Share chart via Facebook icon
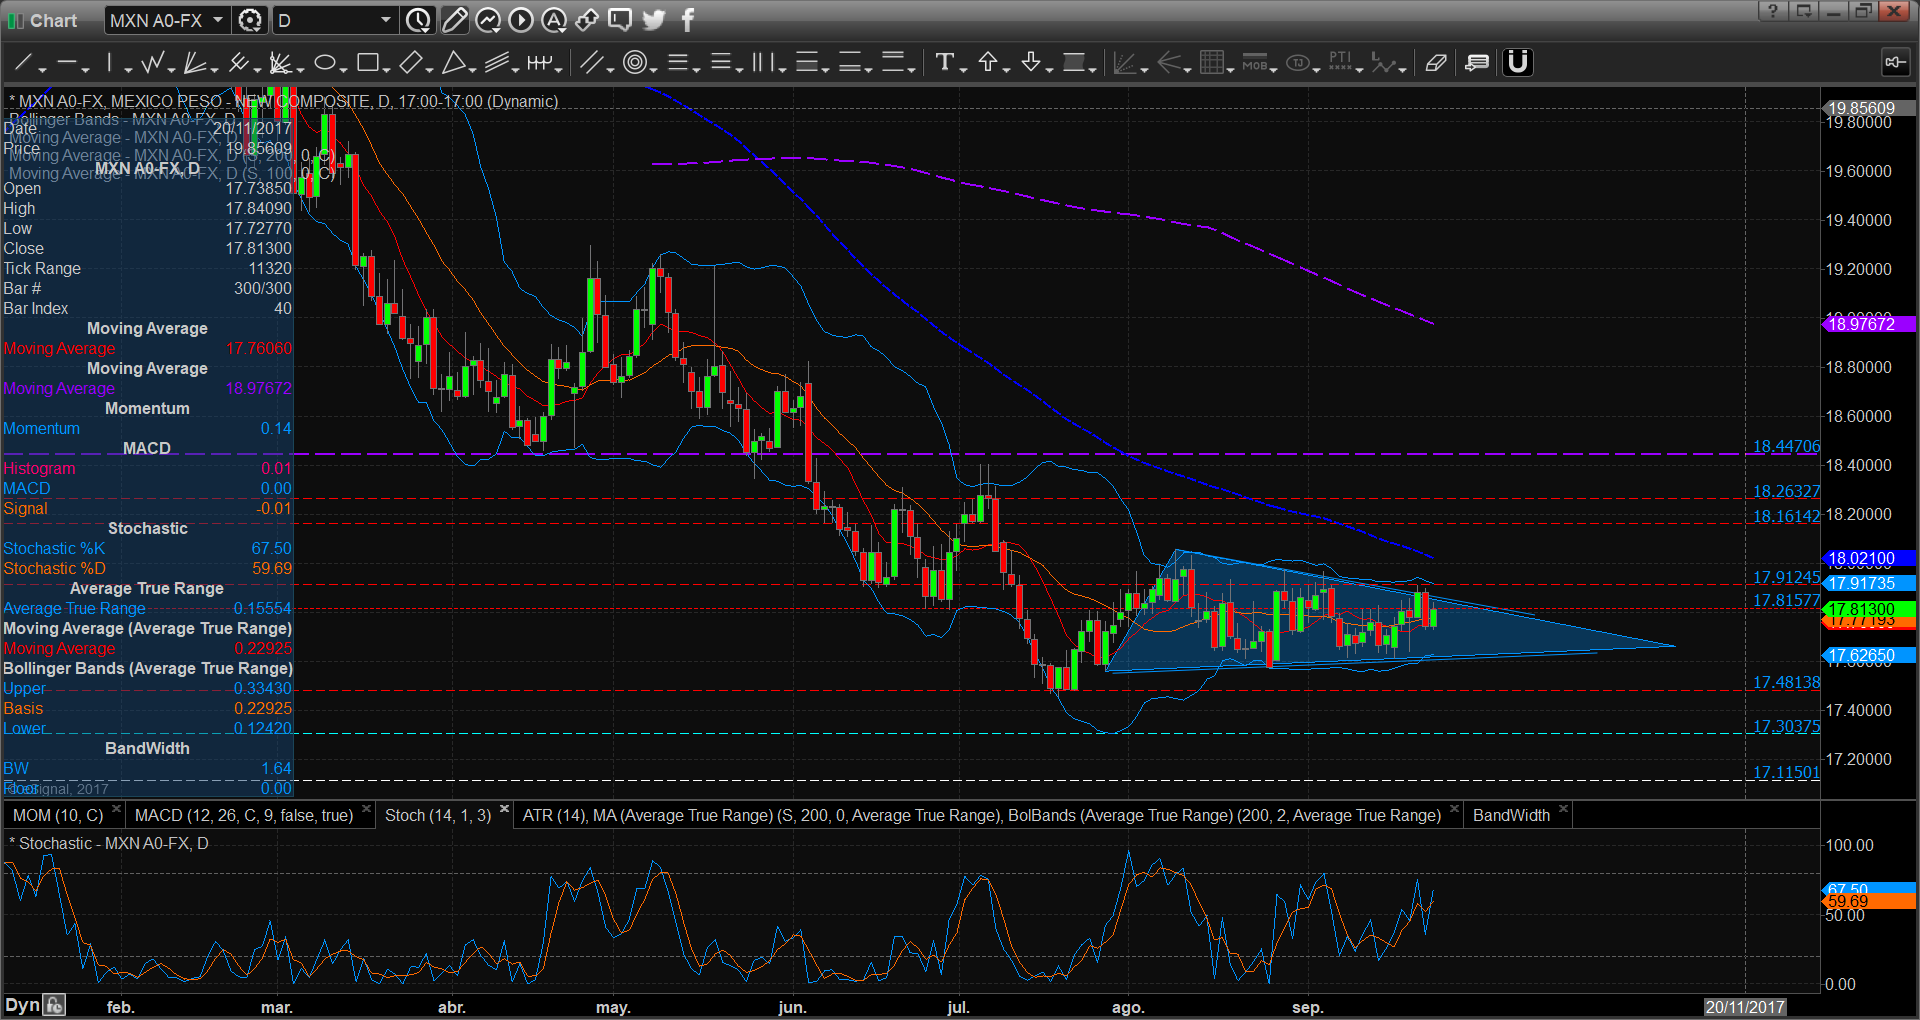This screenshot has height=1020, width=1920. tap(688, 20)
